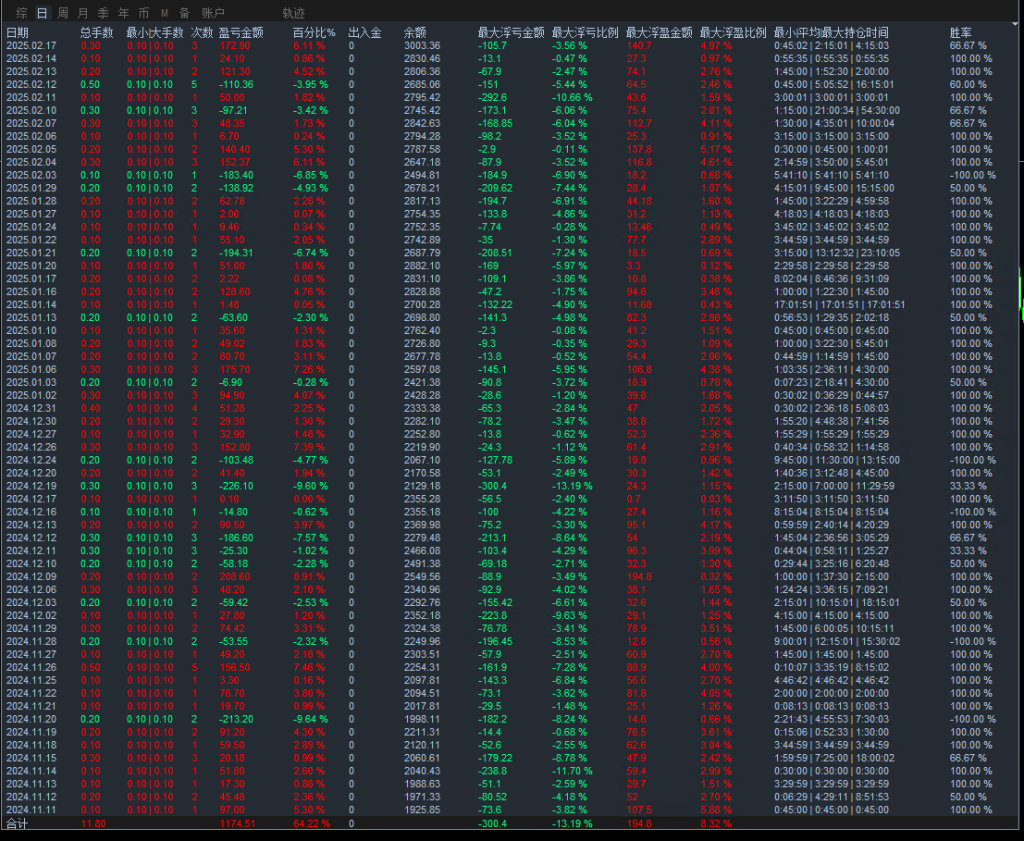The width and height of the screenshot is (1024, 841).
Task: Switch to the 综 summary tab
Action: [x=22, y=13]
